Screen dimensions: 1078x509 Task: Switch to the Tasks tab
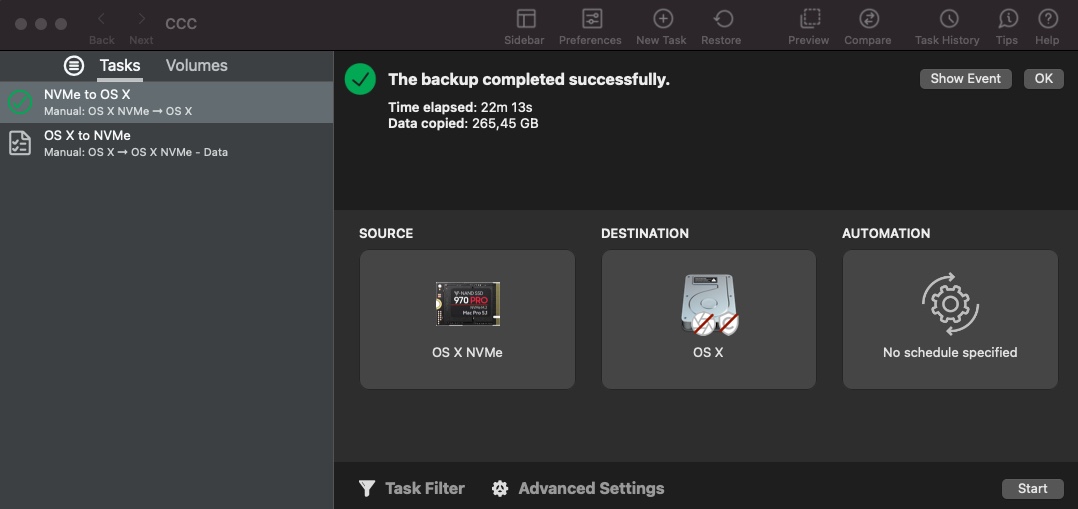[x=120, y=65]
